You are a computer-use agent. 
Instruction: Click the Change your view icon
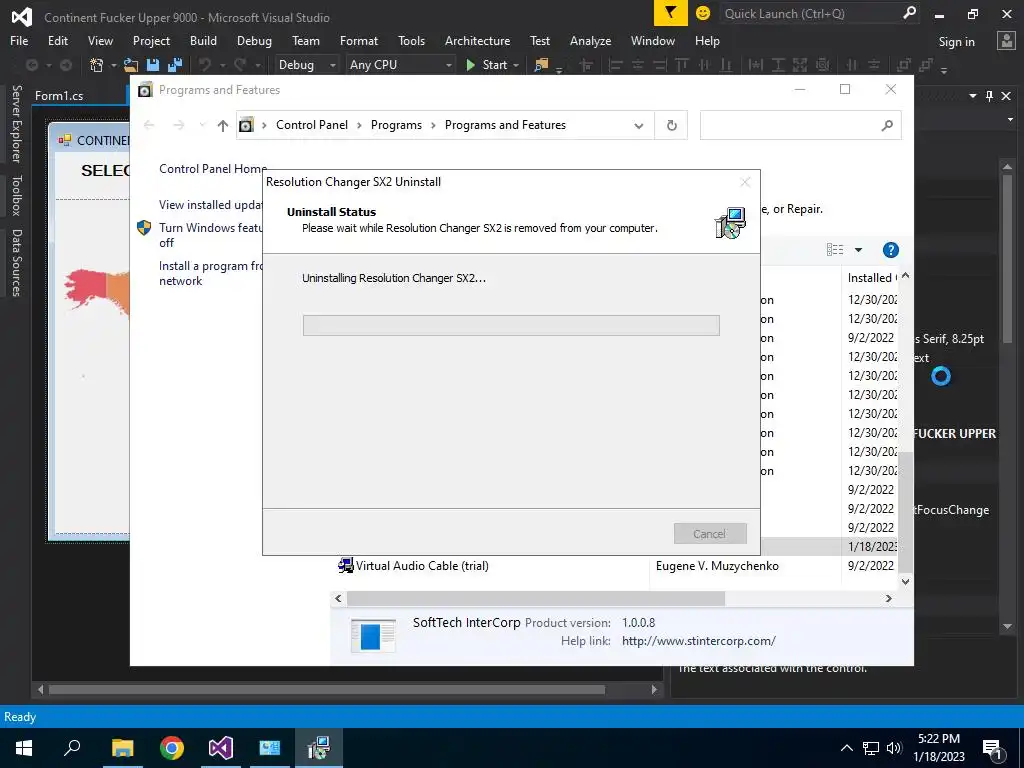pyautogui.click(x=835, y=250)
